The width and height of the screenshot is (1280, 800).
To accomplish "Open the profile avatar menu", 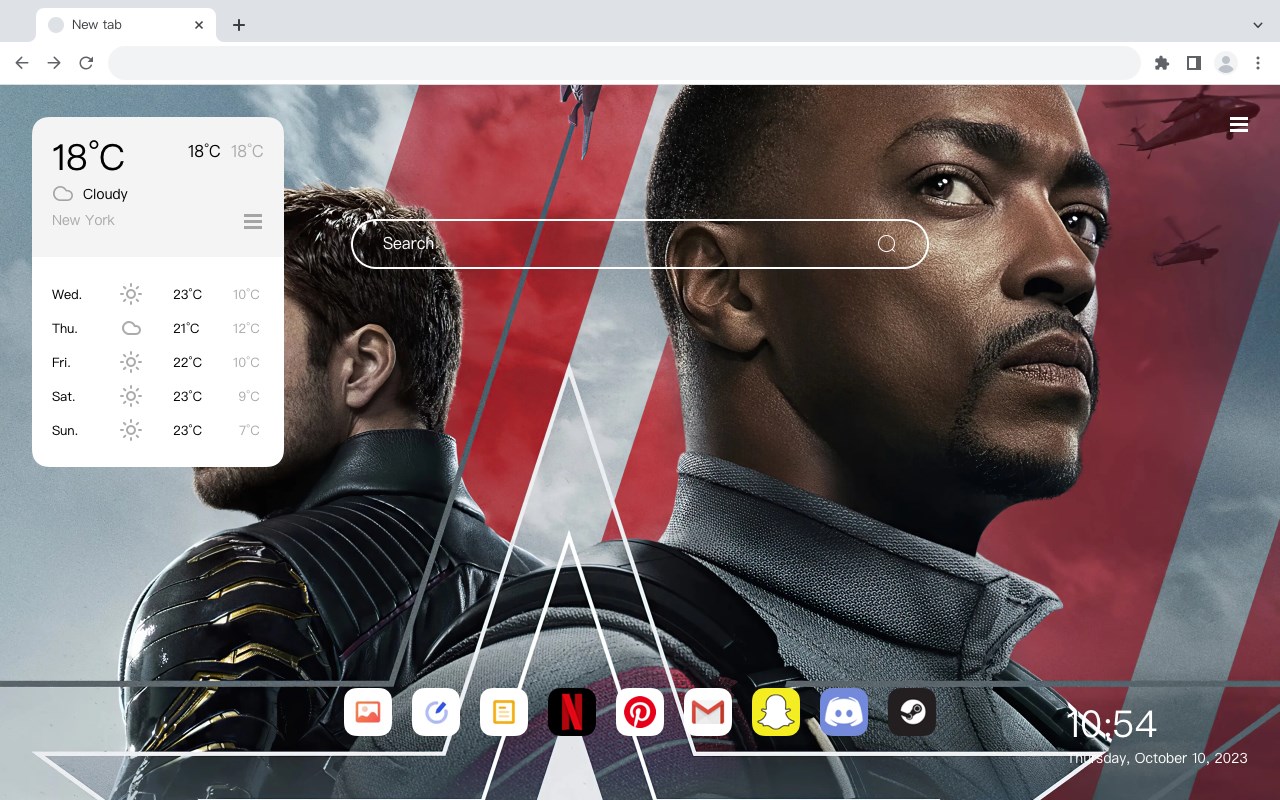I will pos(1226,63).
